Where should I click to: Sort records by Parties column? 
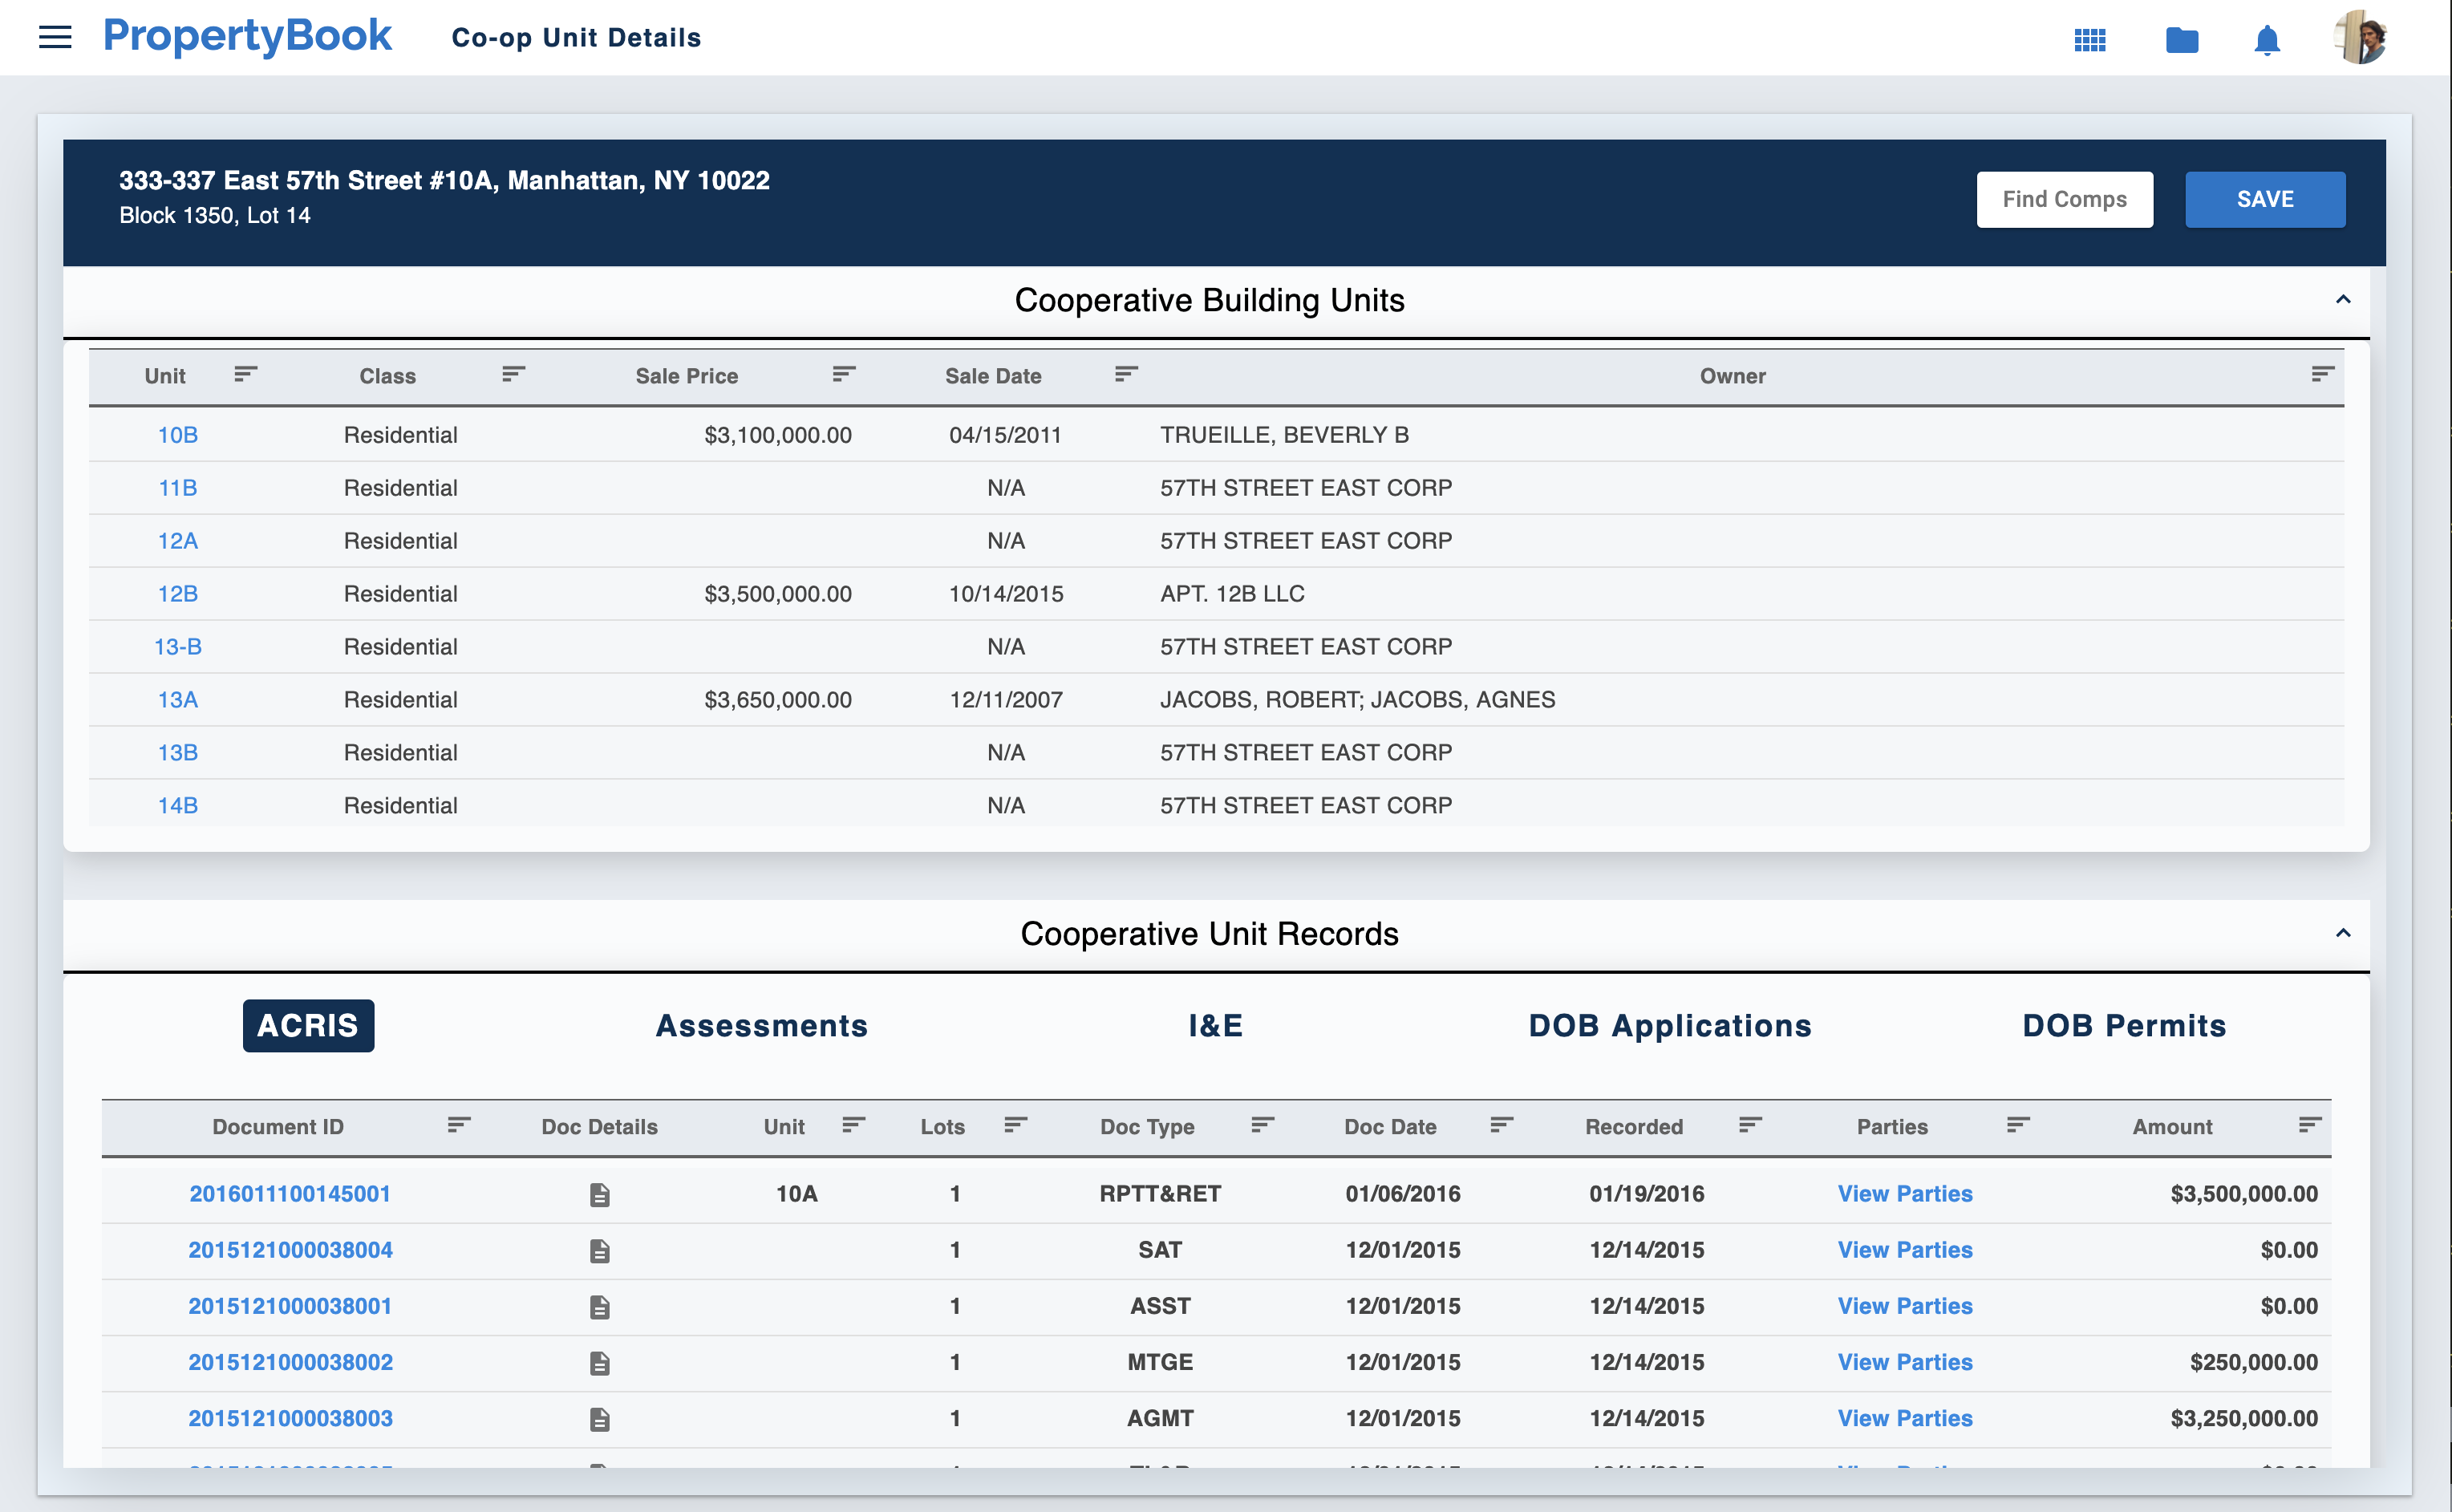(x=2019, y=1125)
